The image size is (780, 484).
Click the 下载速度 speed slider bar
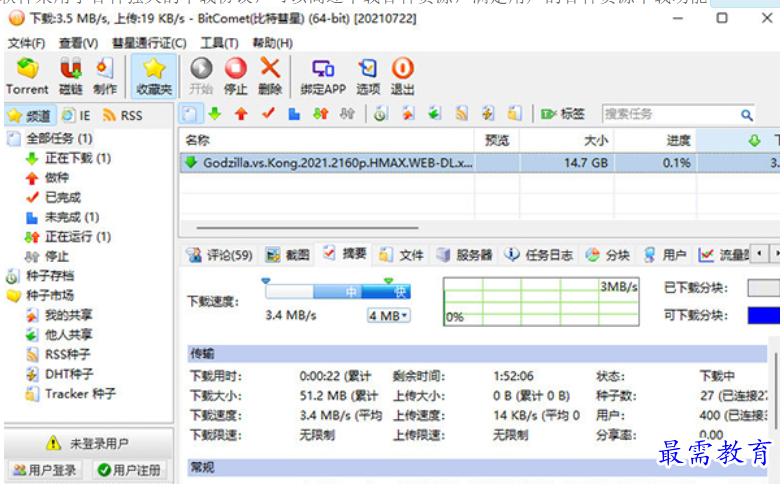pos(338,291)
